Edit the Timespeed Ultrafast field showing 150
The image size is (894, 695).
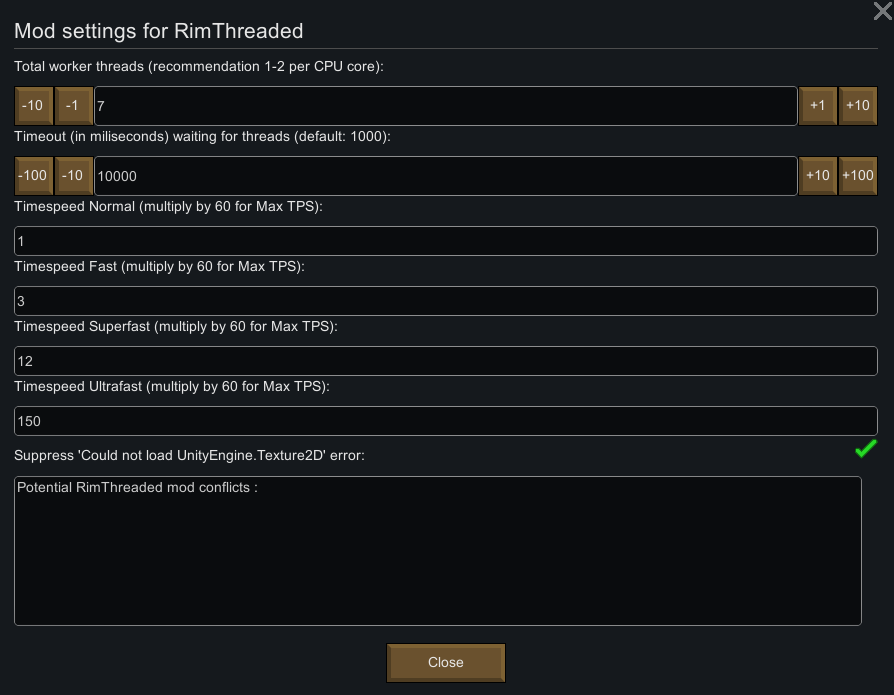[x=445, y=421]
